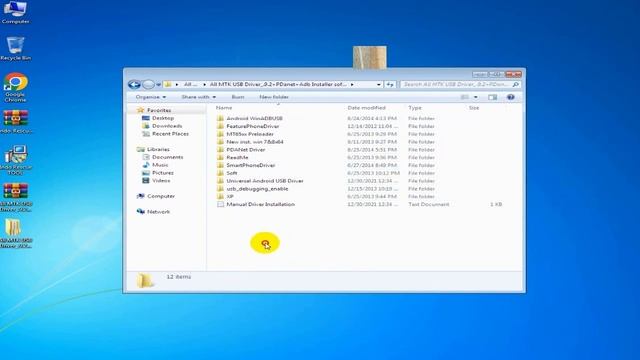
Task: Click the All MTK USB Driver breadcrumb segment
Action: [x=278, y=84]
